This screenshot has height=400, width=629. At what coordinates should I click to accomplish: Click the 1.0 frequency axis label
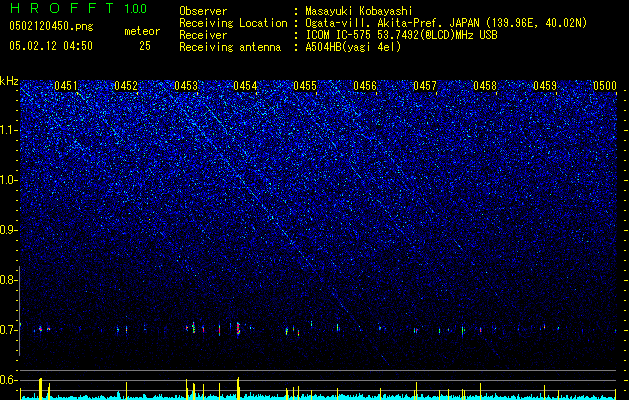click(9, 181)
